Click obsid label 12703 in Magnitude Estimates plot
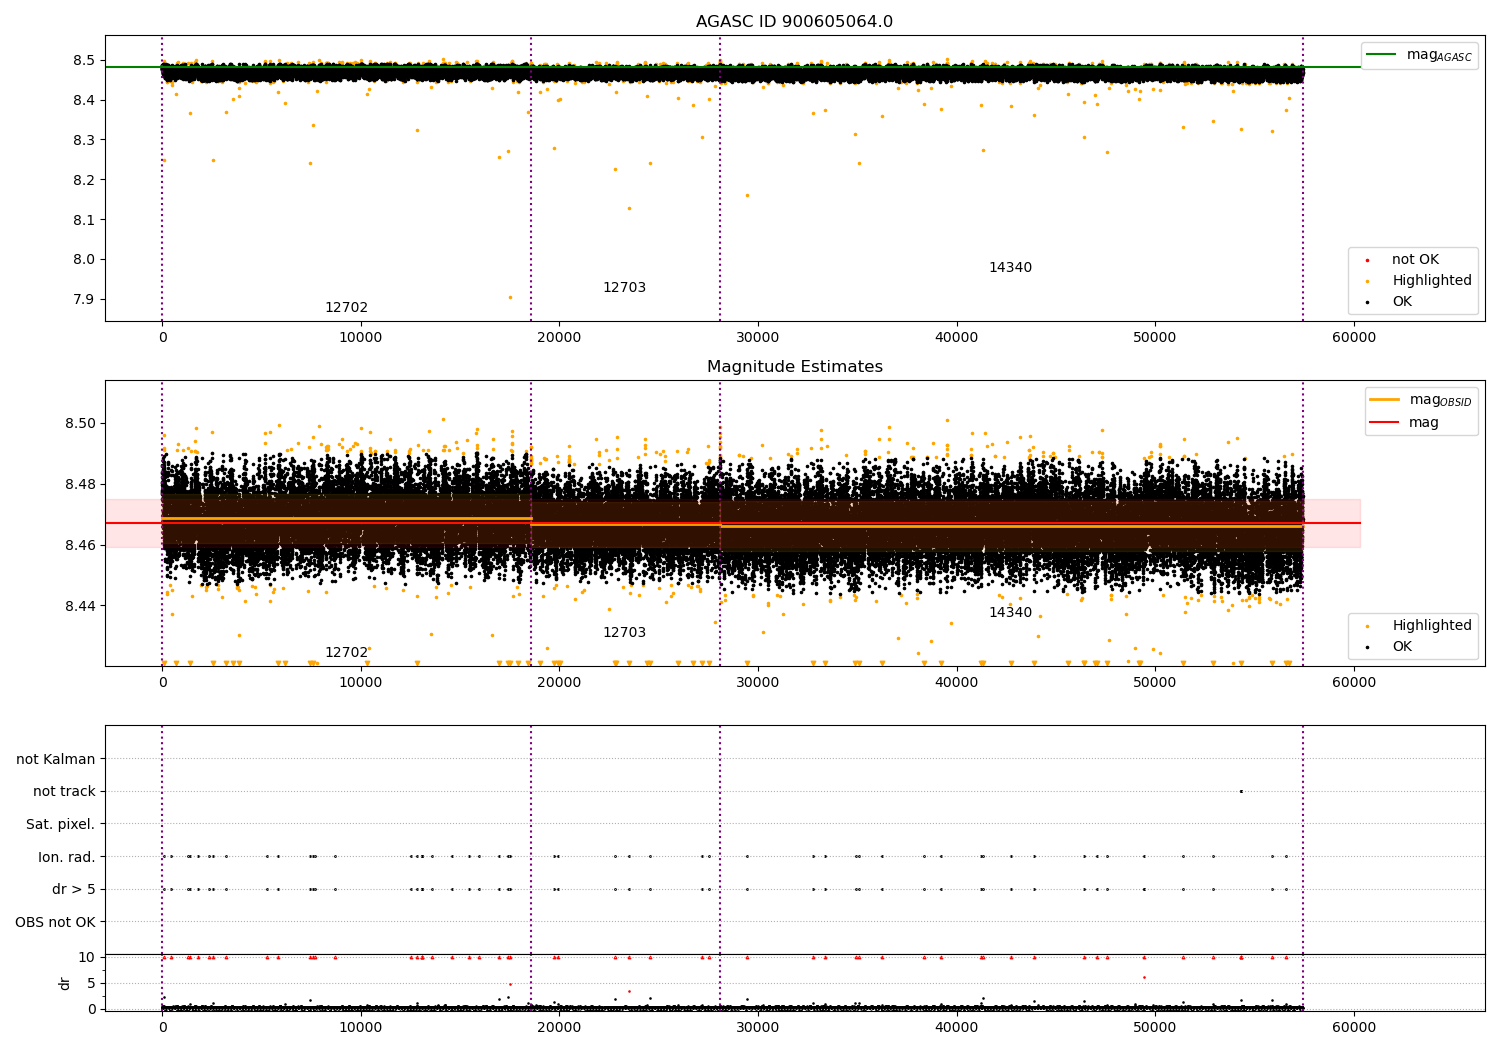Image resolution: width=1500 pixels, height=1050 pixels. click(x=624, y=633)
